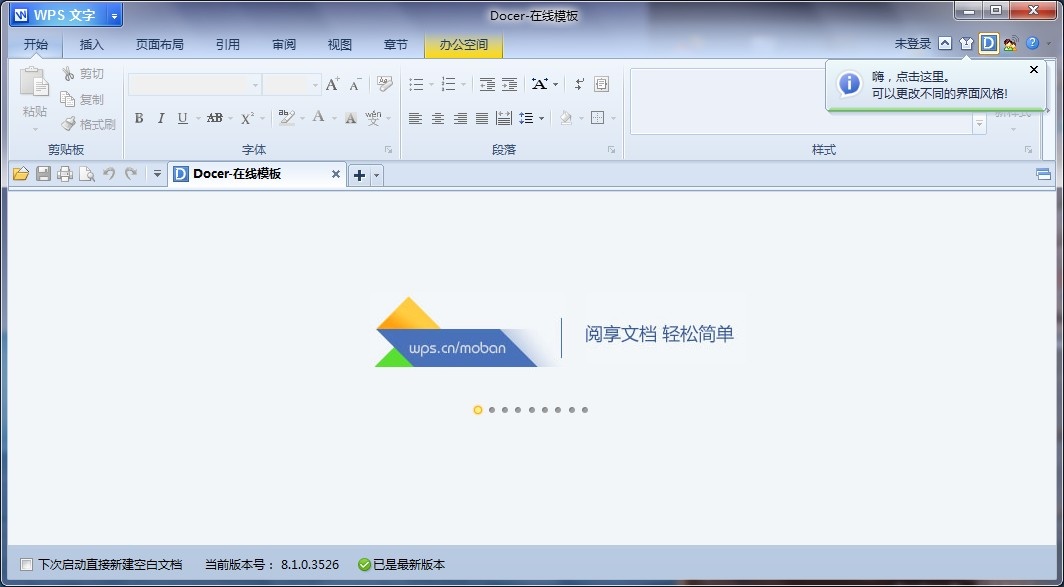1064x587 pixels.
Task: Expand the font name combo box
Action: (x=255, y=85)
